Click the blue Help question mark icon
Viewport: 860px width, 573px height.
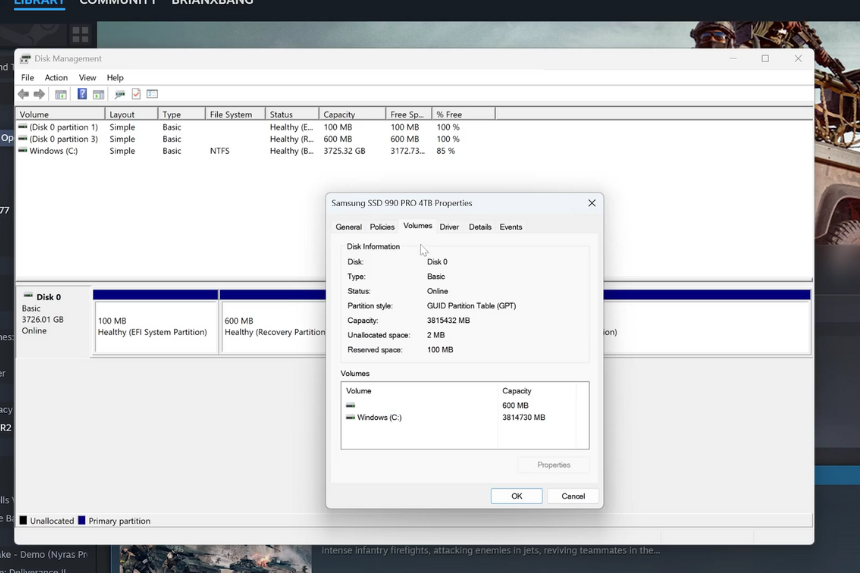point(82,94)
